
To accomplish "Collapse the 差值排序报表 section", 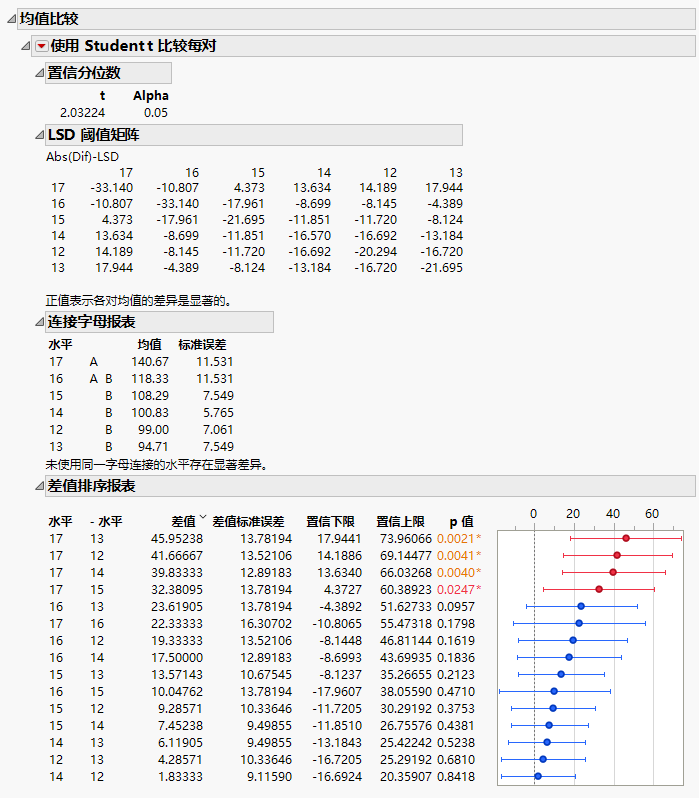I will tap(39, 487).
